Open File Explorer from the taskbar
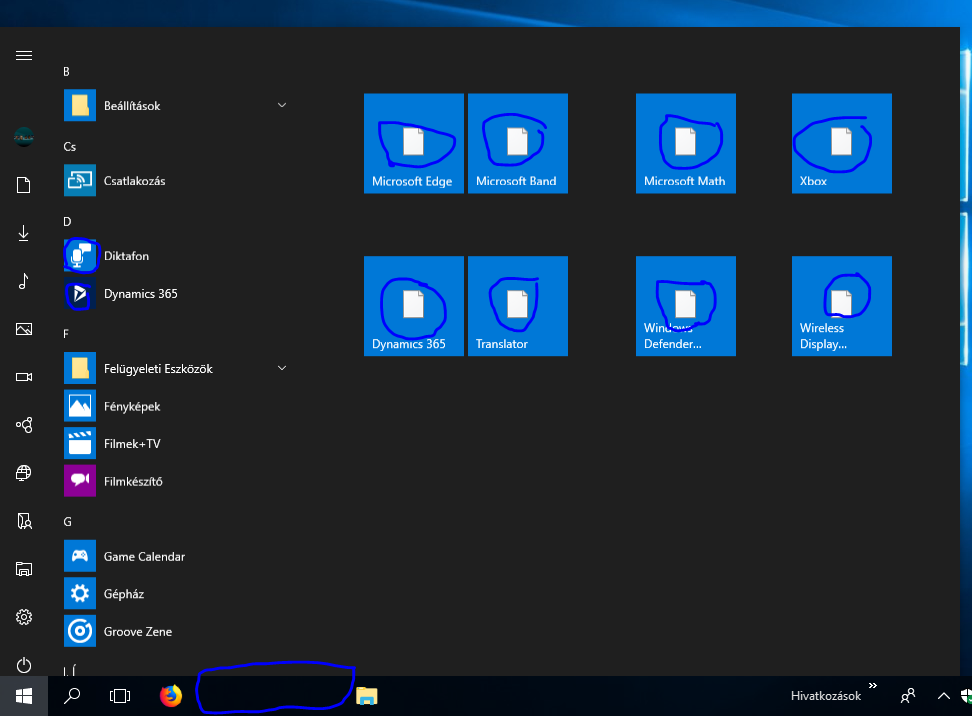Image resolution: width=972 pixels, height=716 pixels. [366, 696]
